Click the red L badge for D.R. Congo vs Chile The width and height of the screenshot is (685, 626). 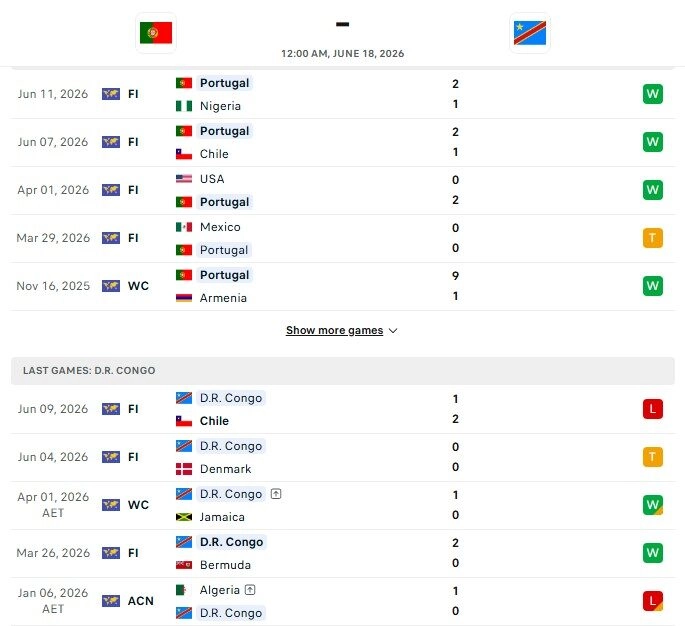click(x=653, y=409)
